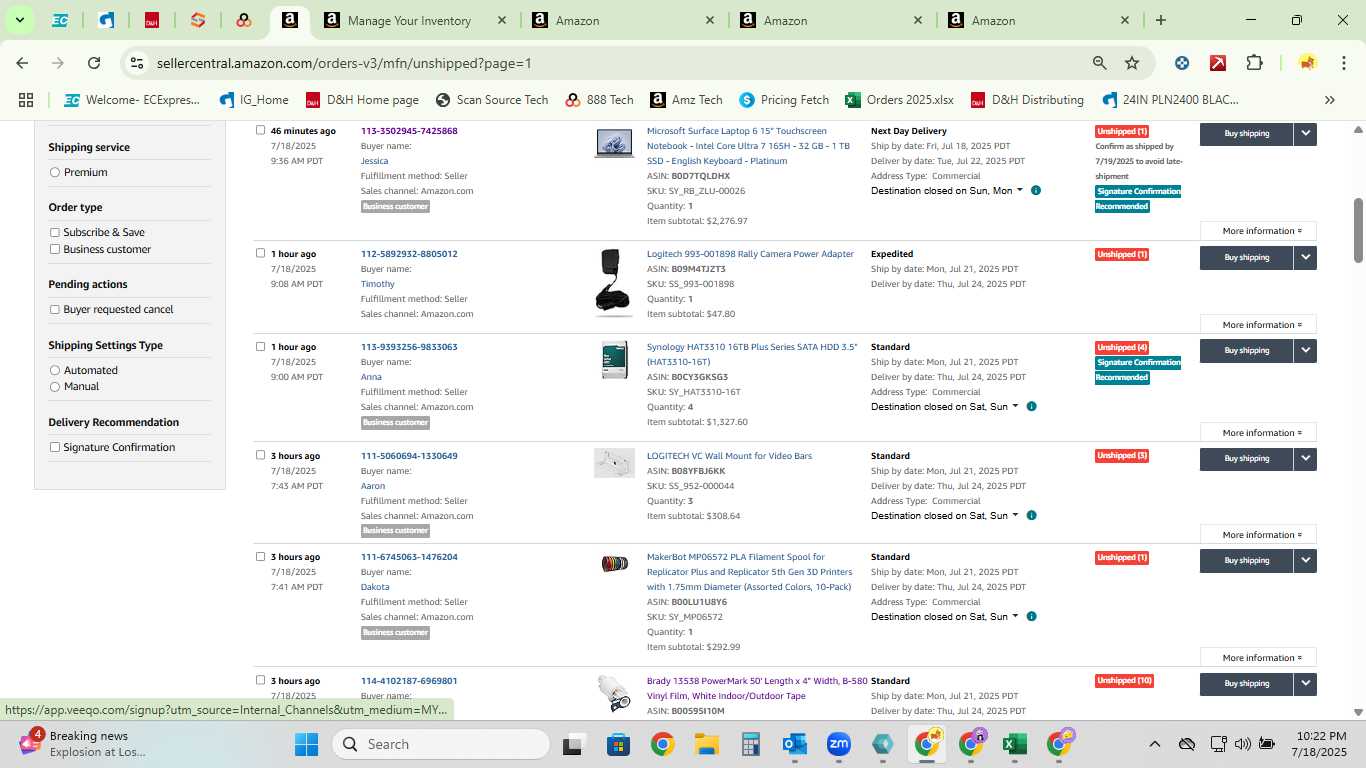Click Buy shipping for order 111-5060694-1330649

(x=1246, y=458)
